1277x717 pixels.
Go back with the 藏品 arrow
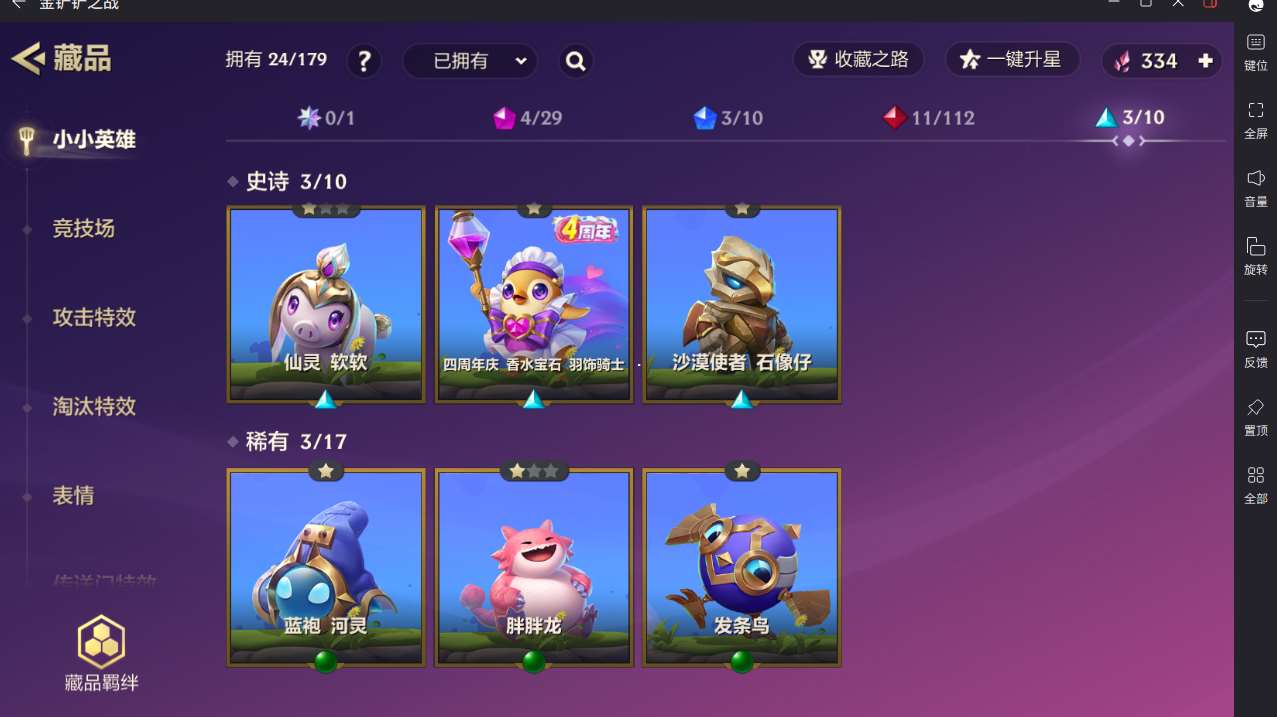tap(28, 58)
